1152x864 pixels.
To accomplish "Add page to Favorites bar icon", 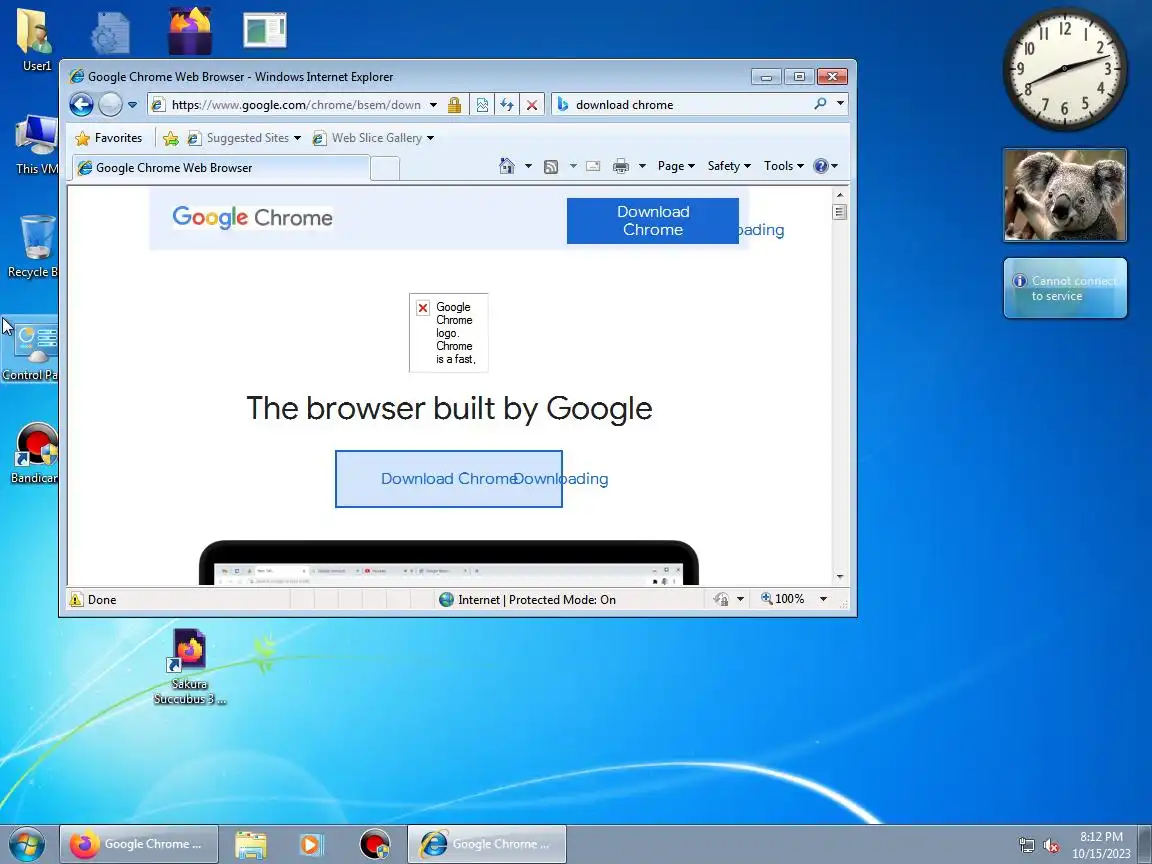I will point(171,138).
